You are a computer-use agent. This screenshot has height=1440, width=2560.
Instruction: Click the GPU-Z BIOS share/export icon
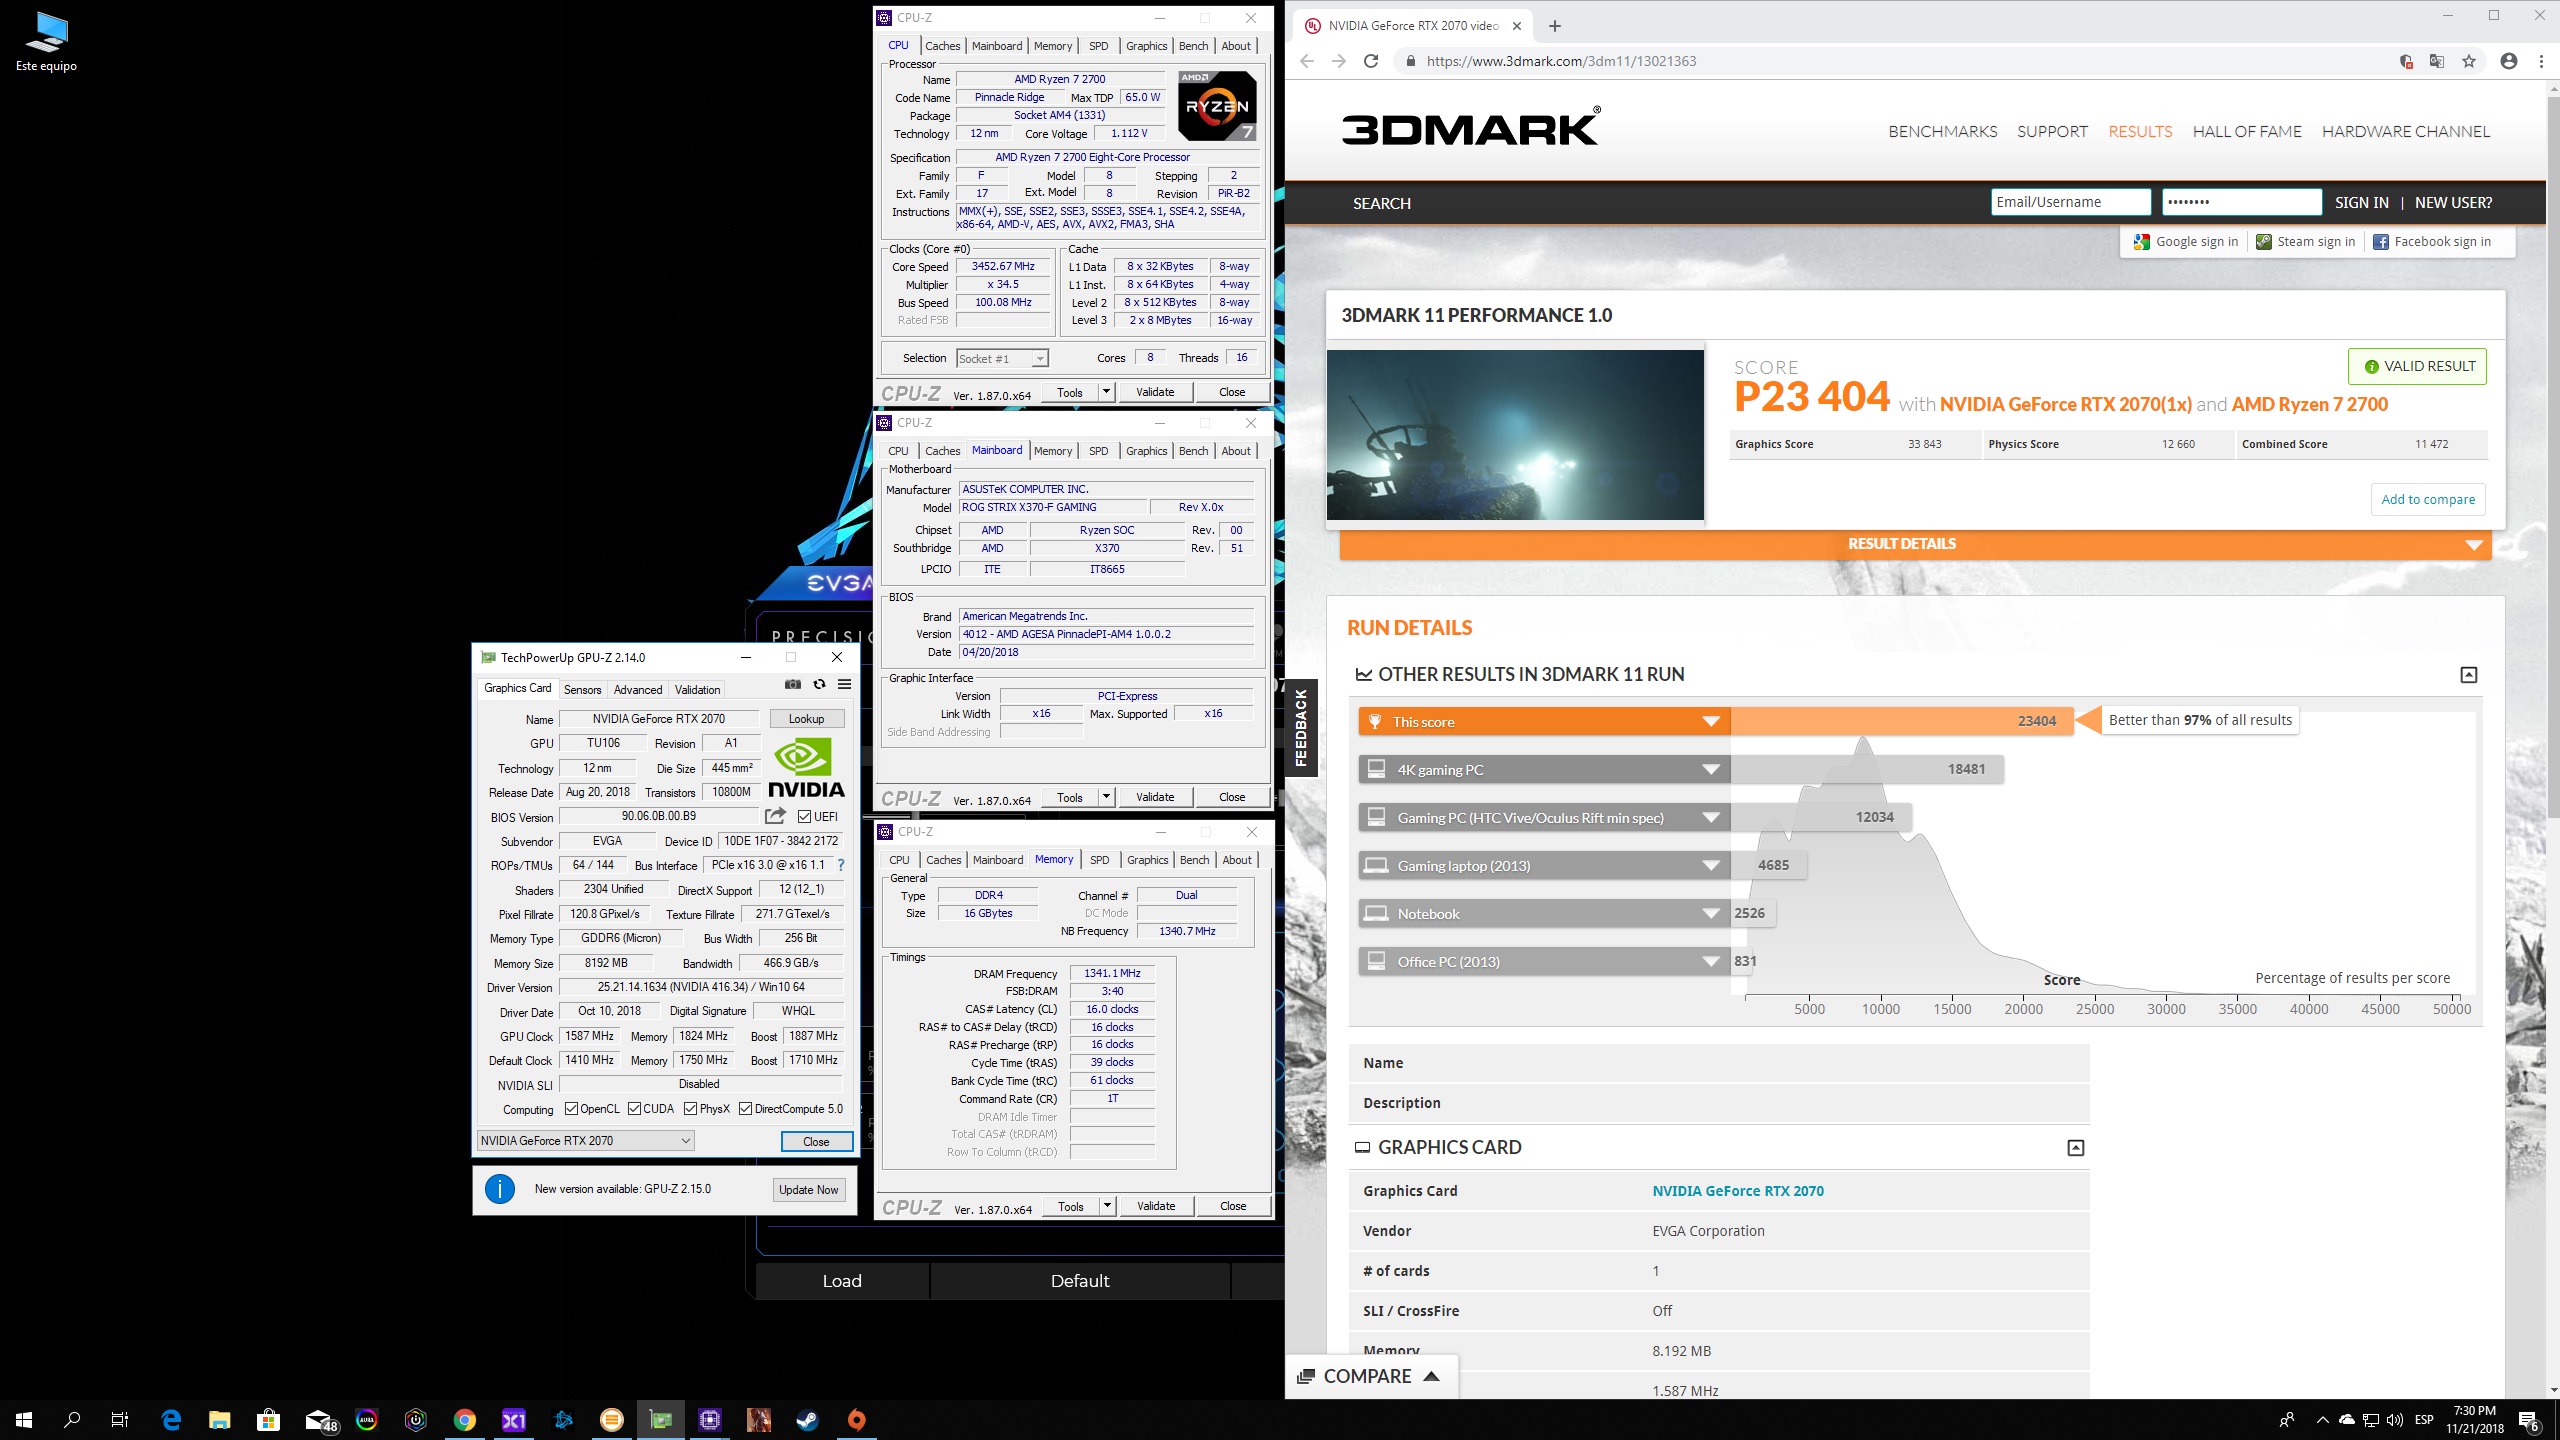tap(775, 816)
